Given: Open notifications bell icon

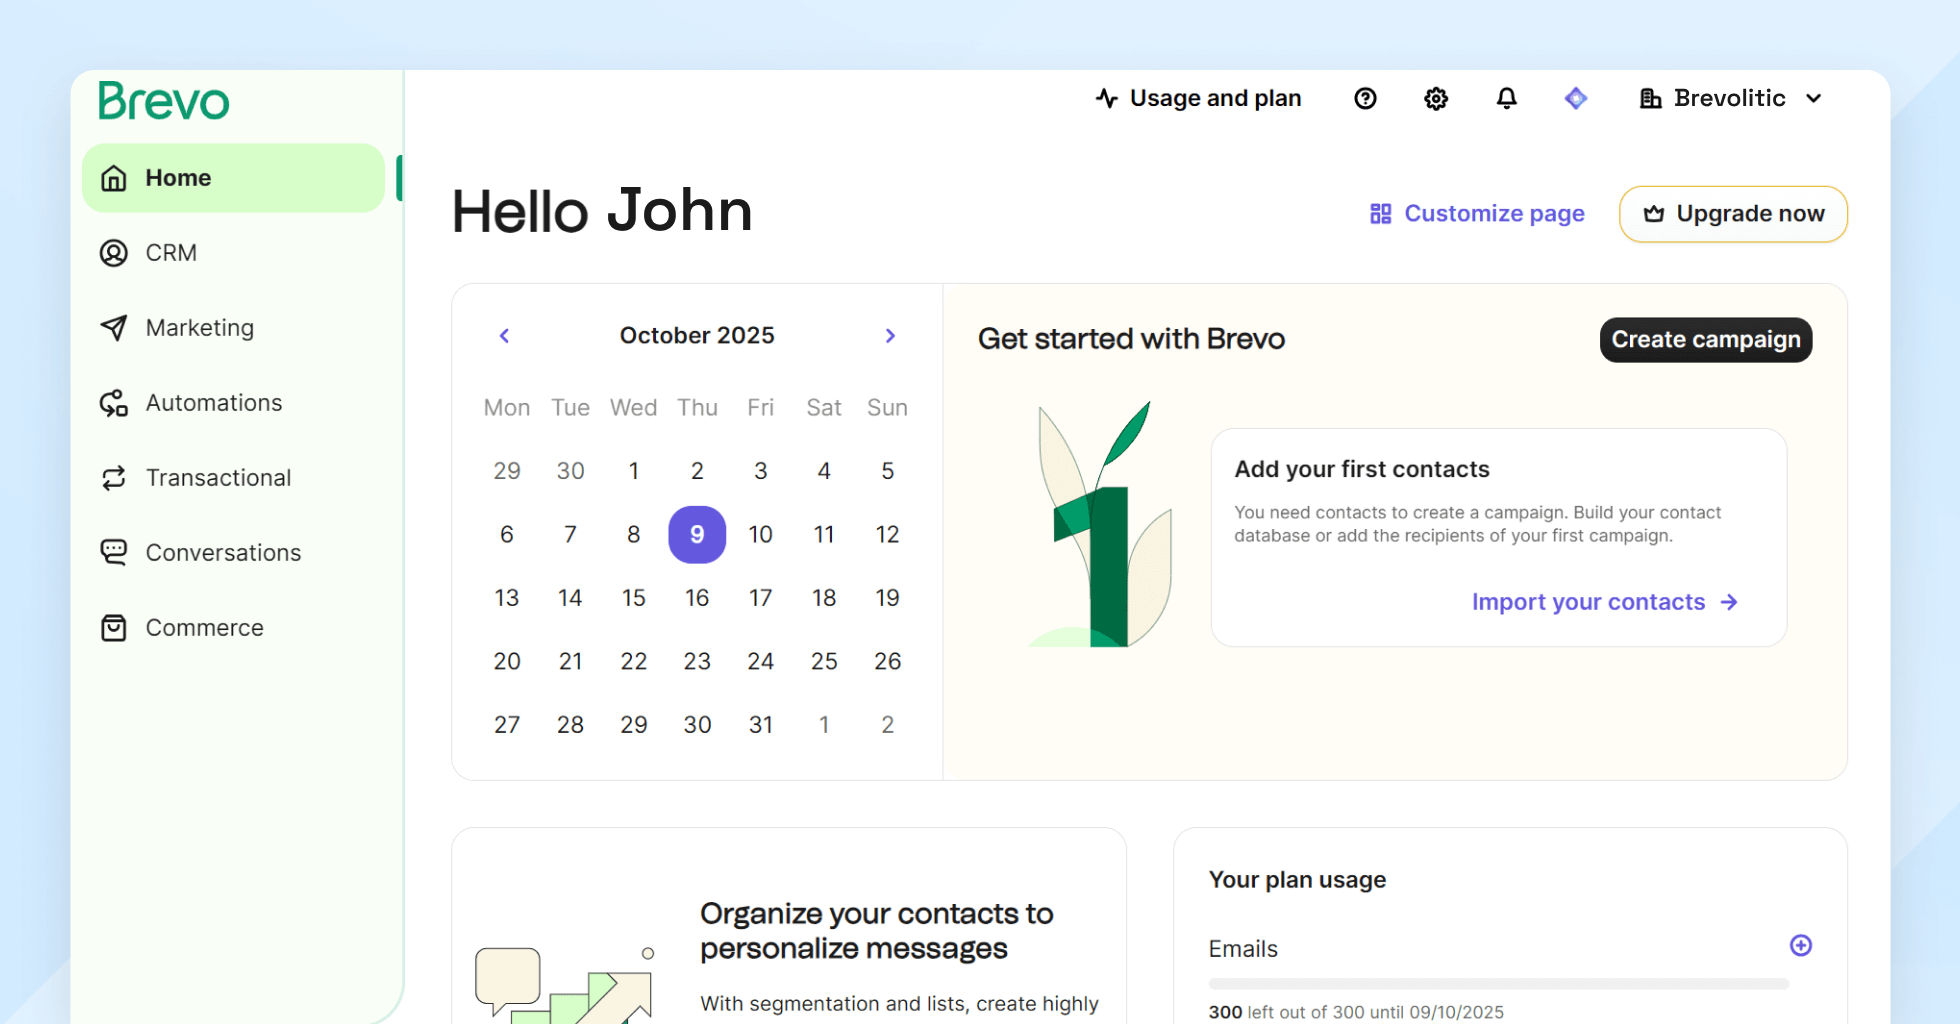Looking at the screenshot, I should 1506,98.
